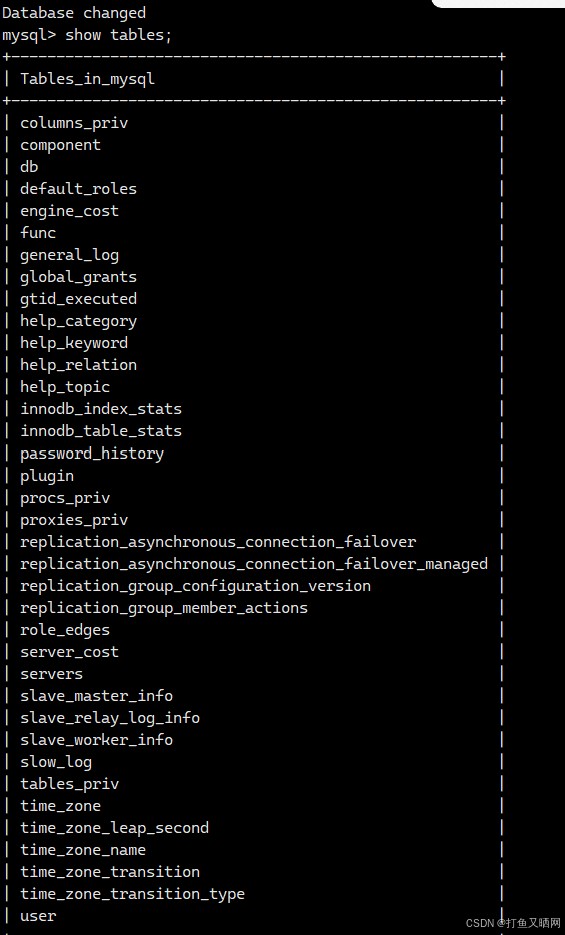Image resolution: width=565 pixels, height=935 pixels.
Task: Click the component table name
Action: tap(61, 145)
